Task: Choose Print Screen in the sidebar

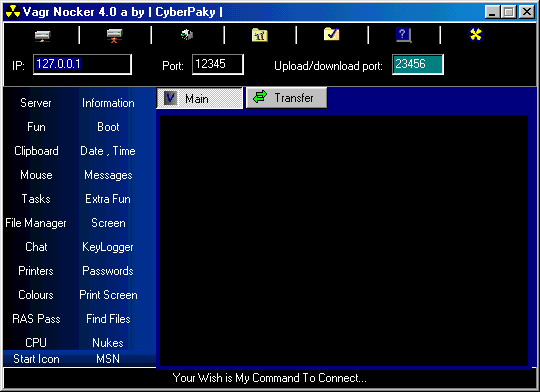Action: 108,295
